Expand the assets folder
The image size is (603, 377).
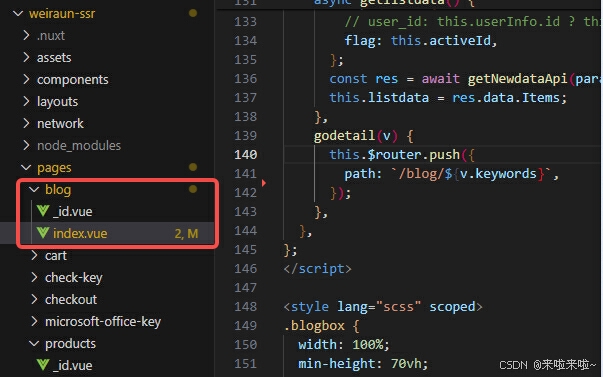[x=26, y=57]
